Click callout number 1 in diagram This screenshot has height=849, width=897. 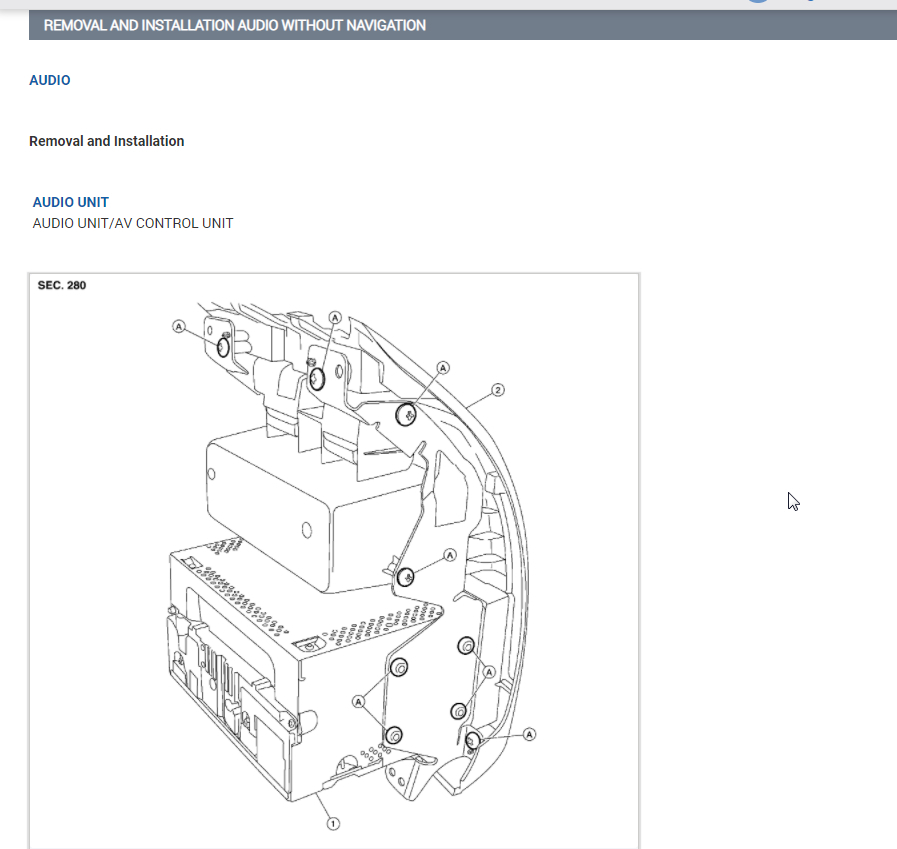click(333, 823)
